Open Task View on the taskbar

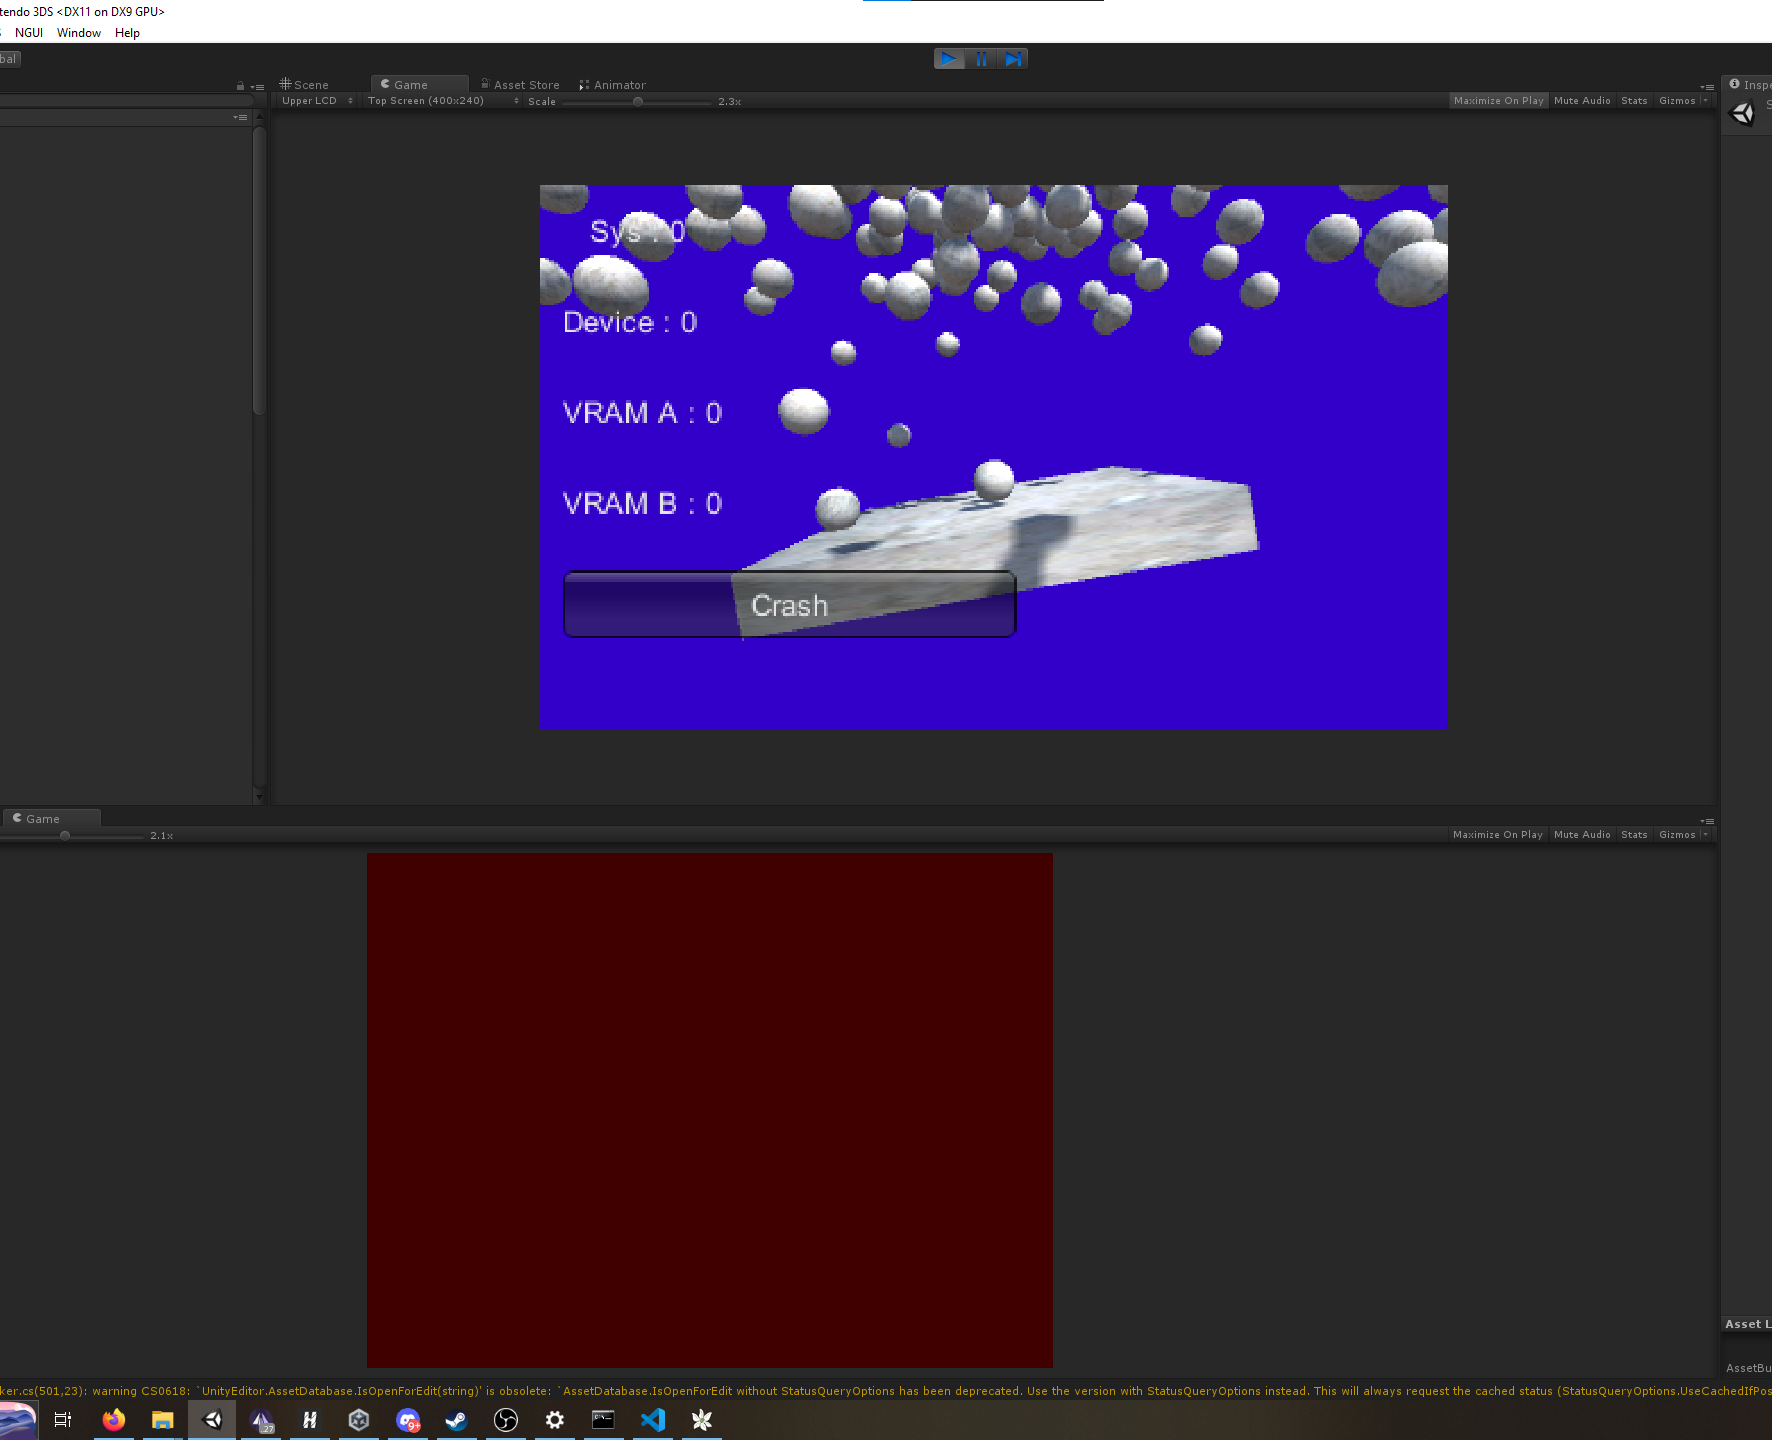click(62, 1420)
